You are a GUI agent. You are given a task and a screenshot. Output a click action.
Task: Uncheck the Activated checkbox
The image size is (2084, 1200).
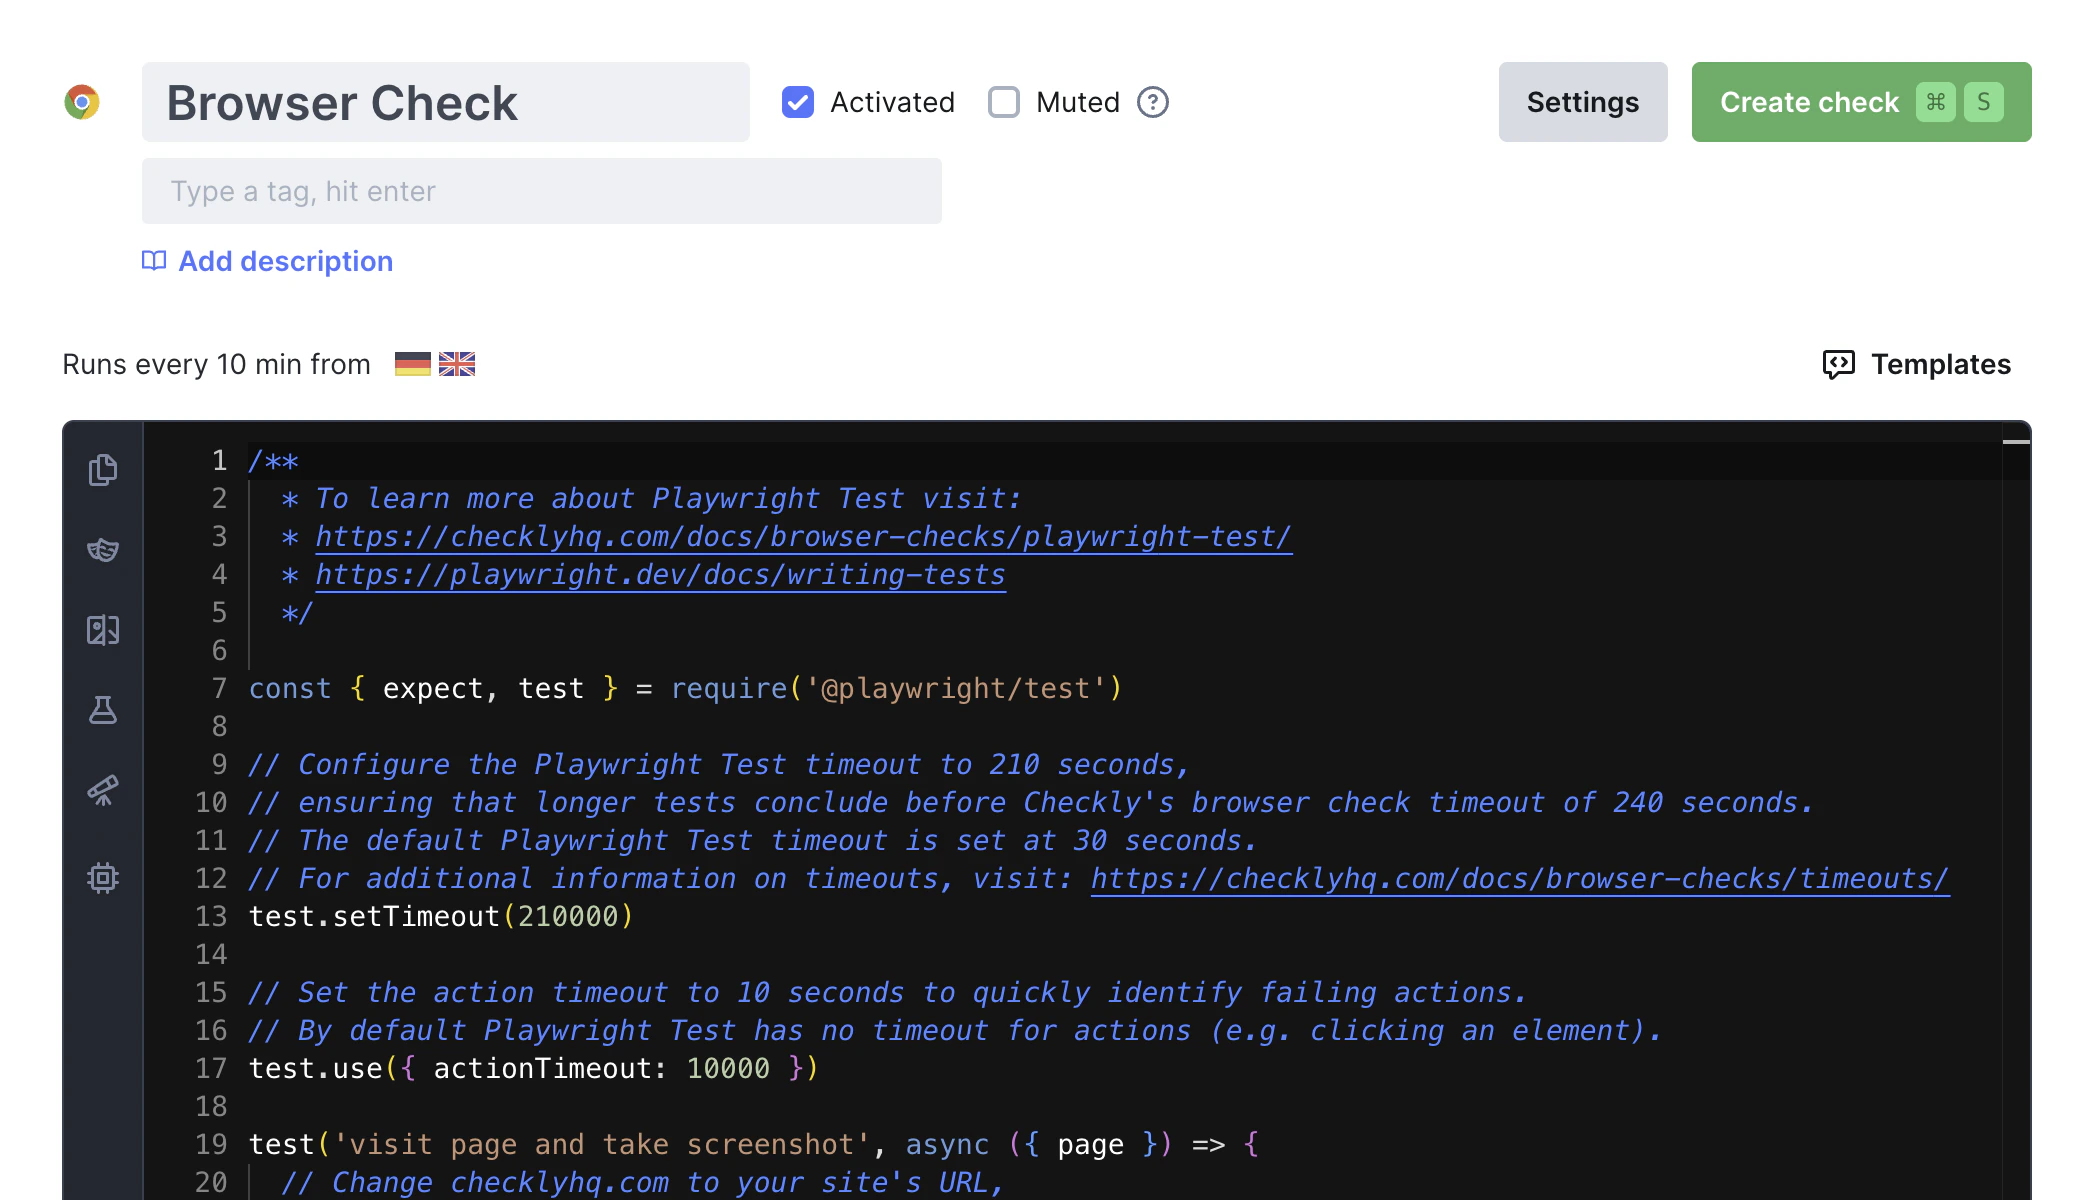pyautogui.click(x=797, y=101)
